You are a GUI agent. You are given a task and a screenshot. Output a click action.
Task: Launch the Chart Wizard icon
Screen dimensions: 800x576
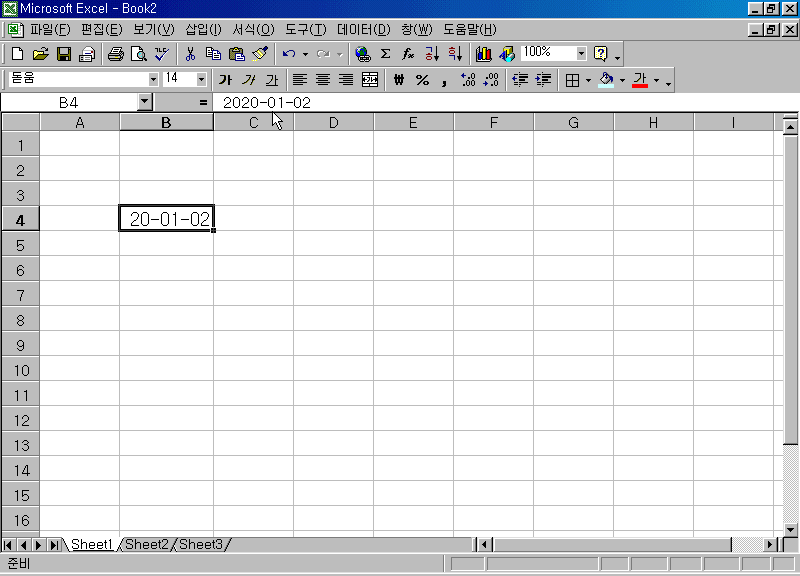click(x=483, y=54)
